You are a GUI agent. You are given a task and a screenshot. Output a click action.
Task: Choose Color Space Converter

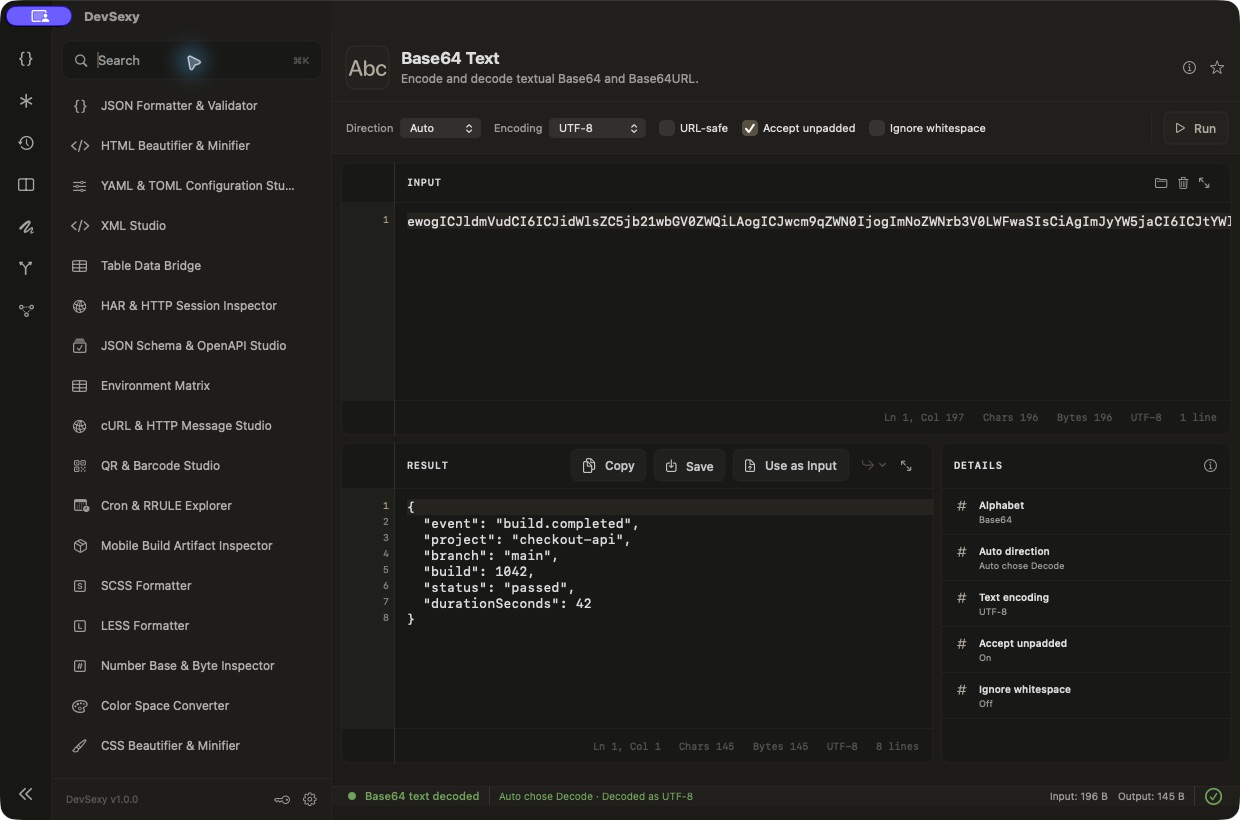coord(191,706)
